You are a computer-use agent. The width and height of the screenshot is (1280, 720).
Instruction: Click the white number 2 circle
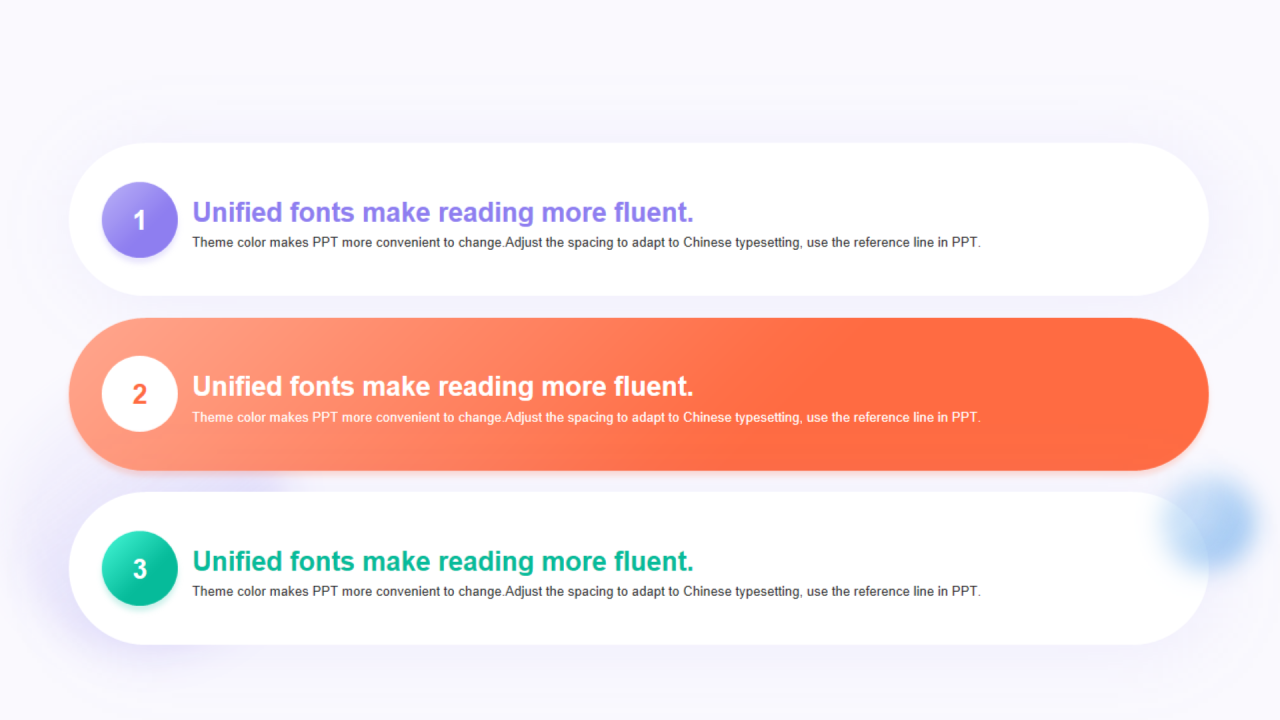coord(140,394)
